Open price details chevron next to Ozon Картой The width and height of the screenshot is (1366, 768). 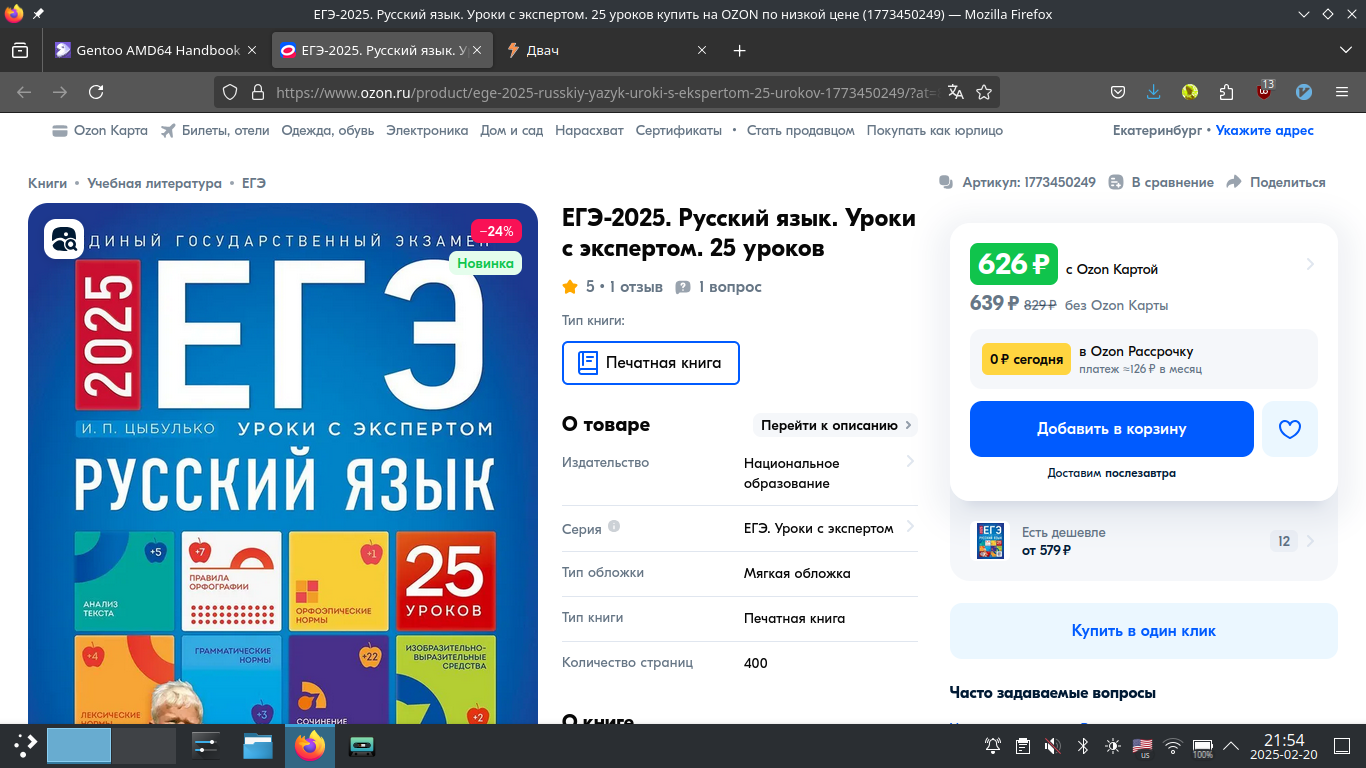click(x=1310, y=264)
